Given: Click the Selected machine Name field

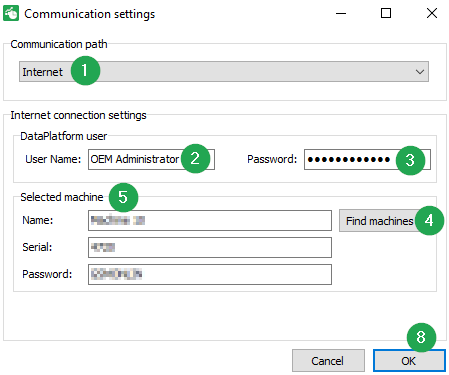Looking at the screenshot, I should (210, 220).
